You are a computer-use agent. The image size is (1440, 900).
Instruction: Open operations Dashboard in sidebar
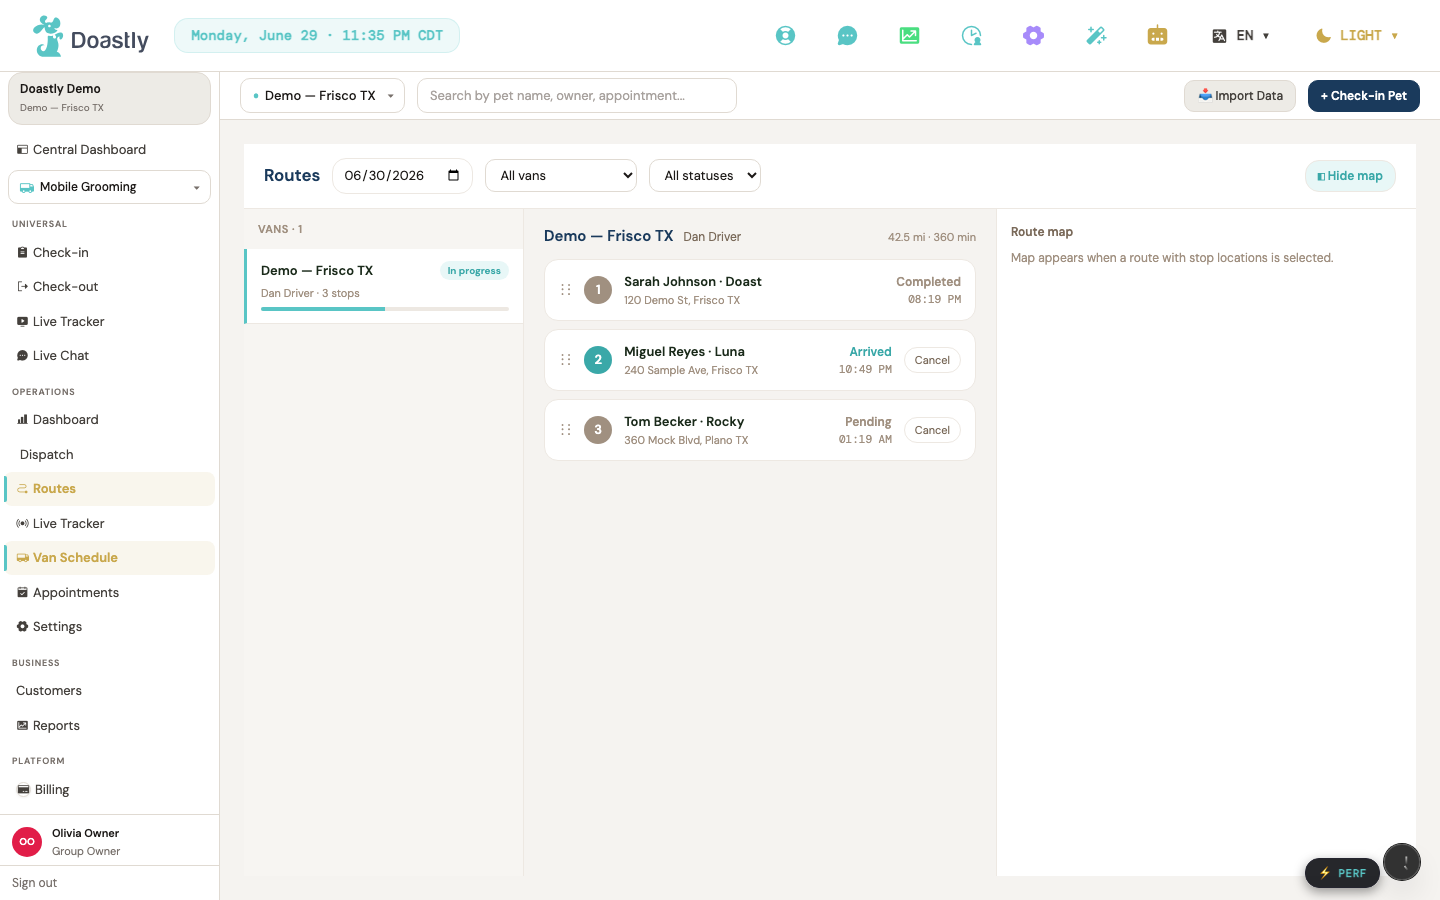pos(109,420)
